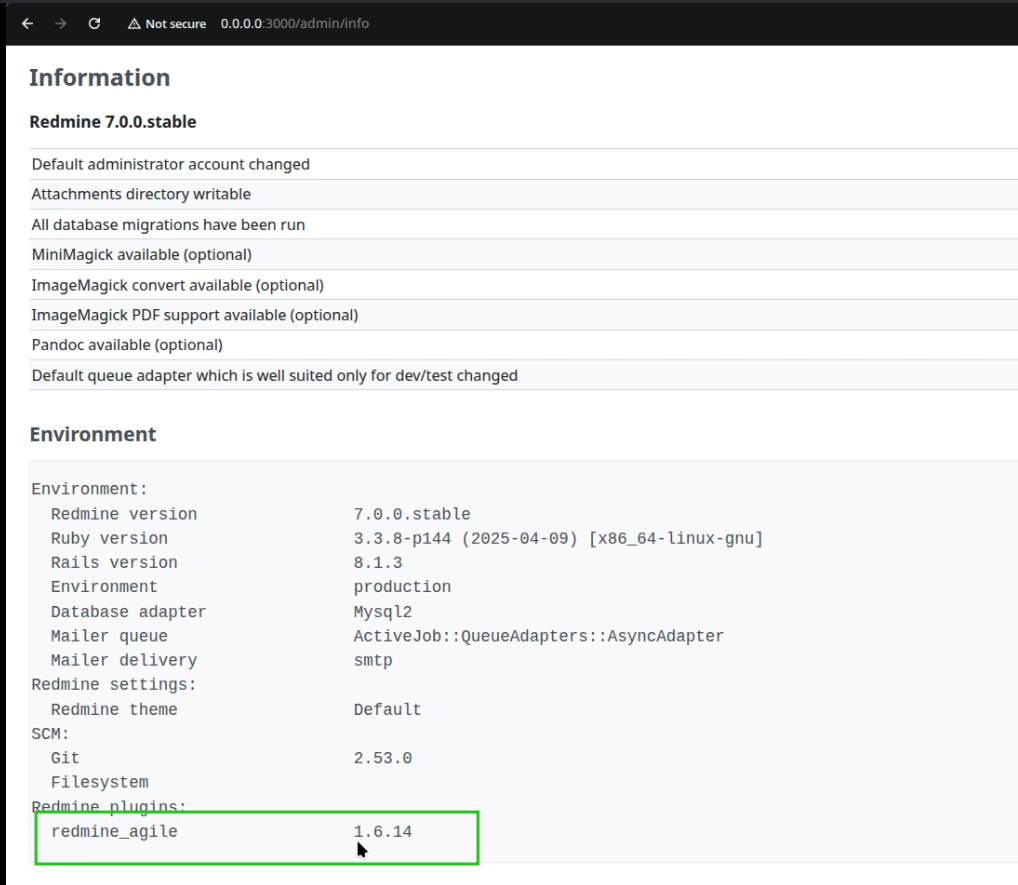Click the browser forward arrow

click(x=60, y=23)
